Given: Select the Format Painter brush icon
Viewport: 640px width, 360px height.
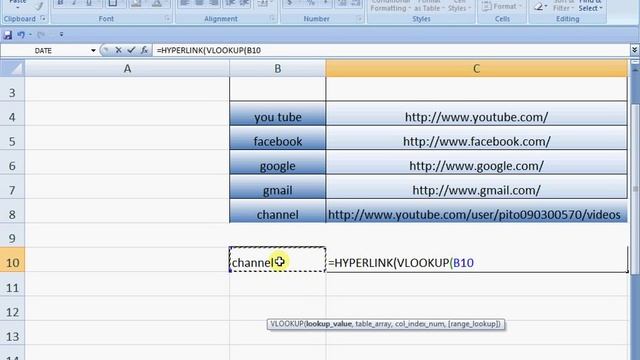Looking at the screenshot, I should click(x=39, y=6).
